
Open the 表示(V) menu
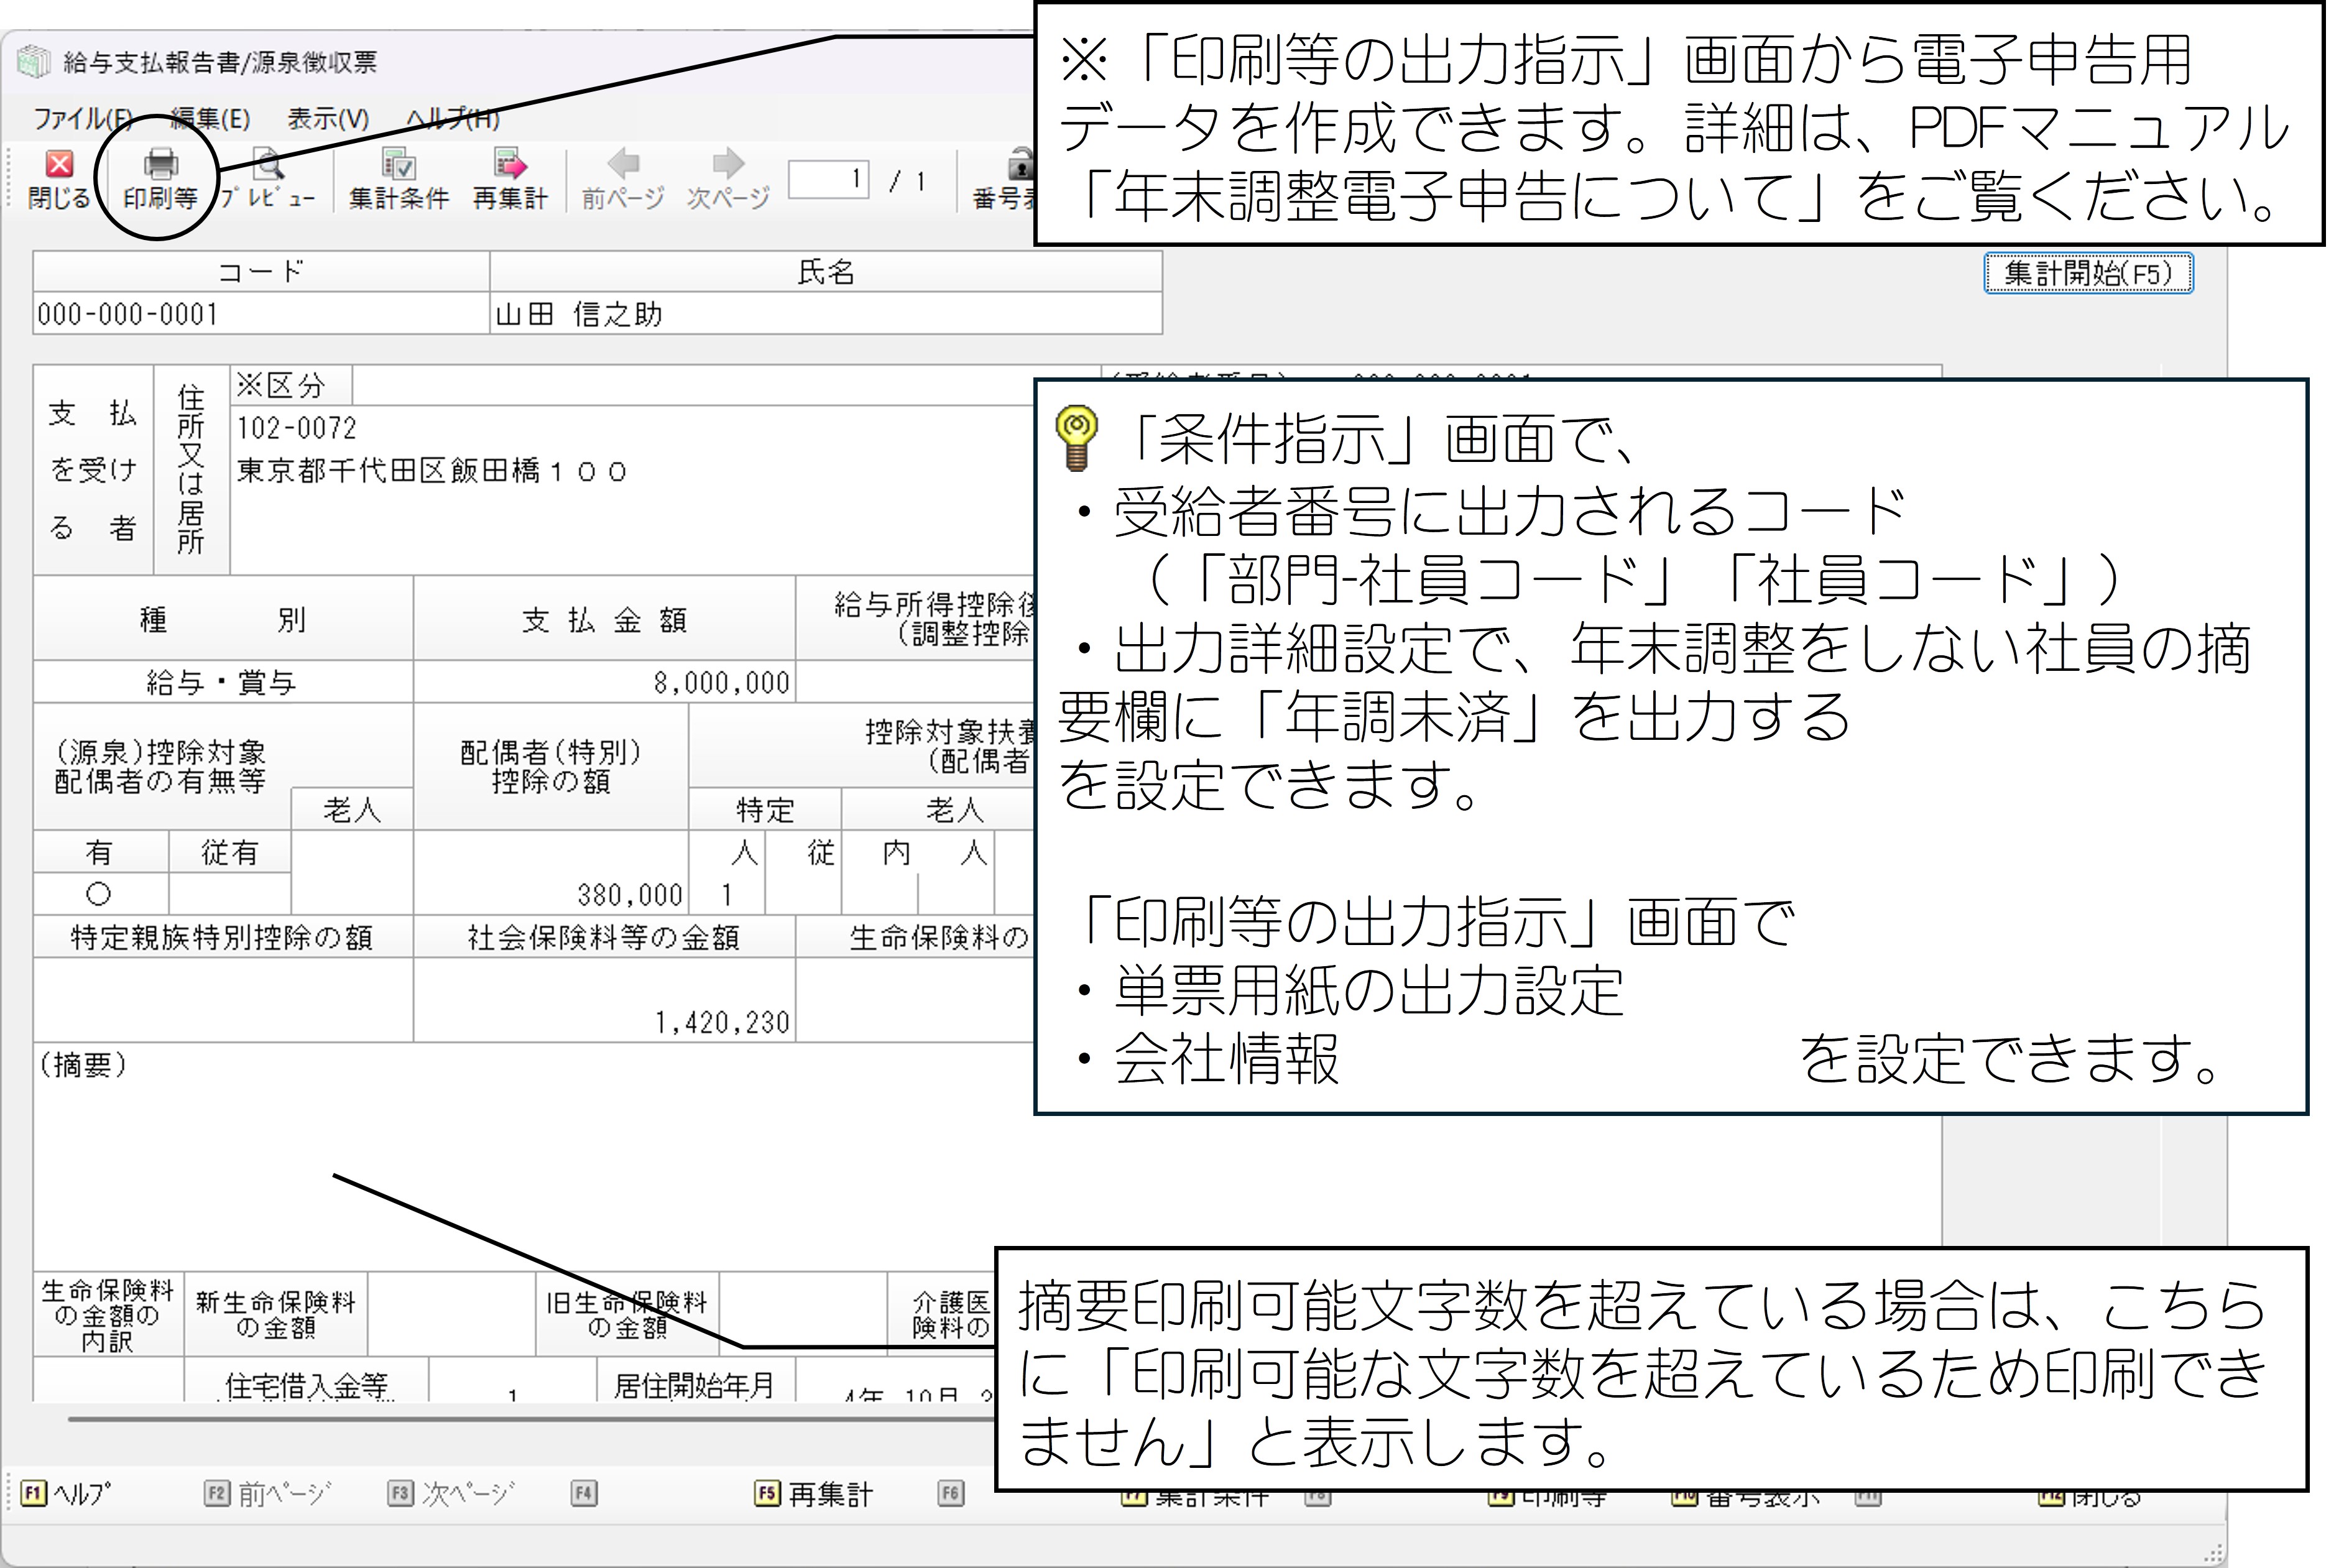click(328, 119)
